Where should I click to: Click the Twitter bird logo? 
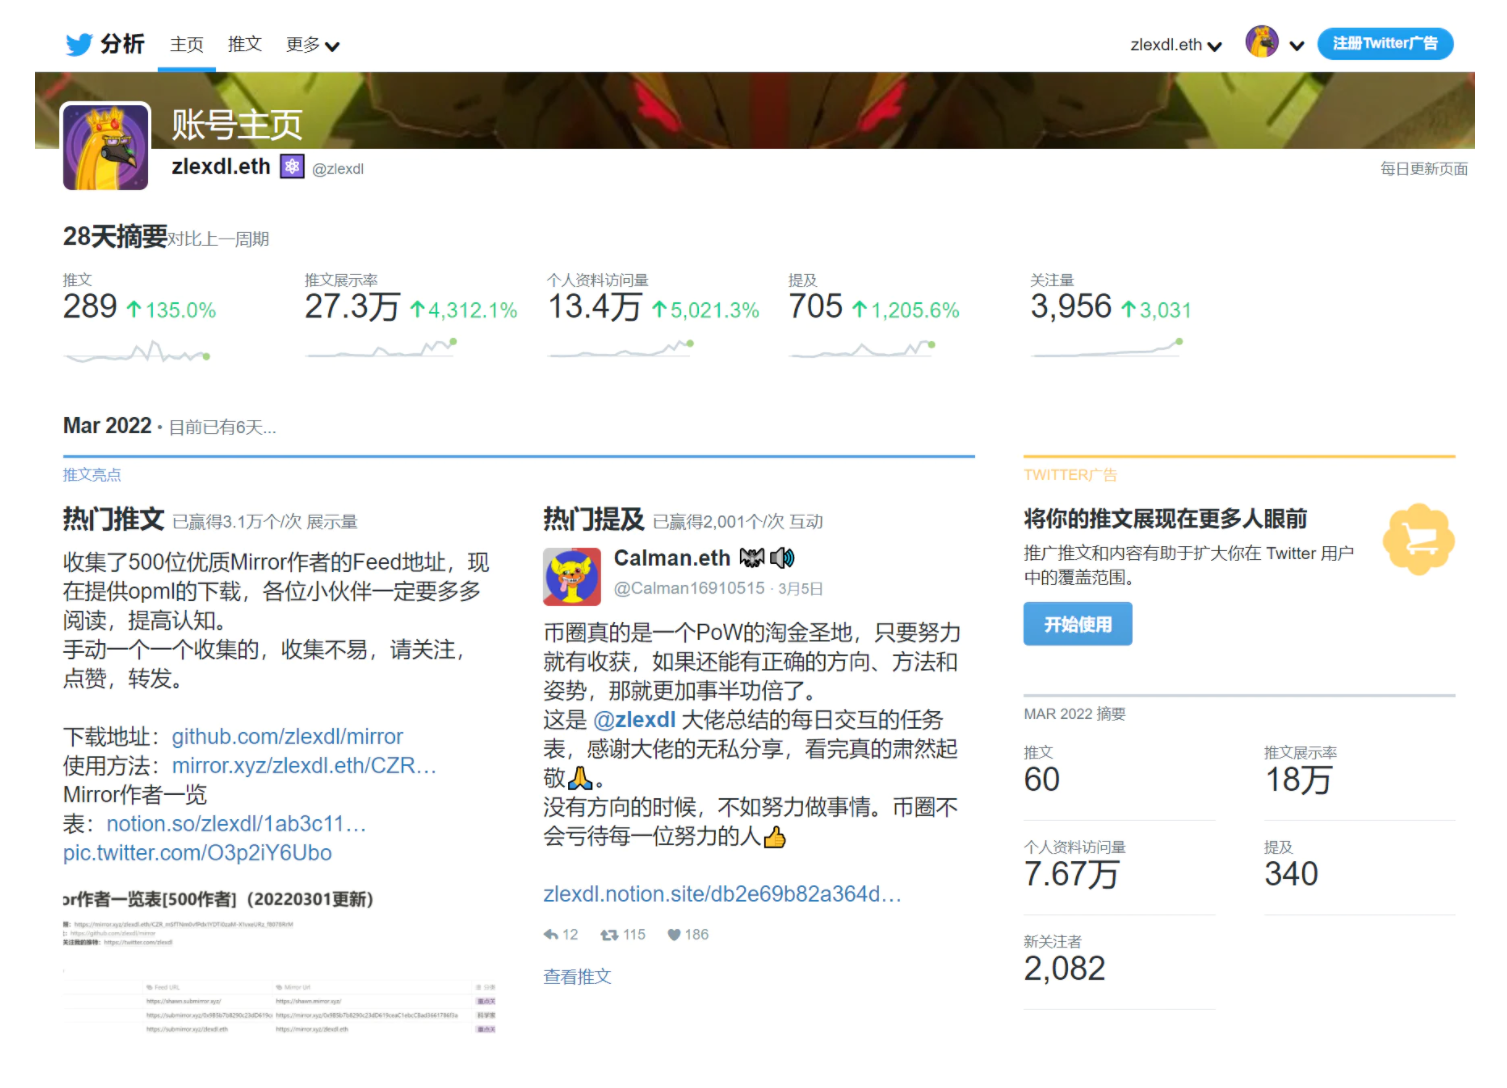point(79,45)
